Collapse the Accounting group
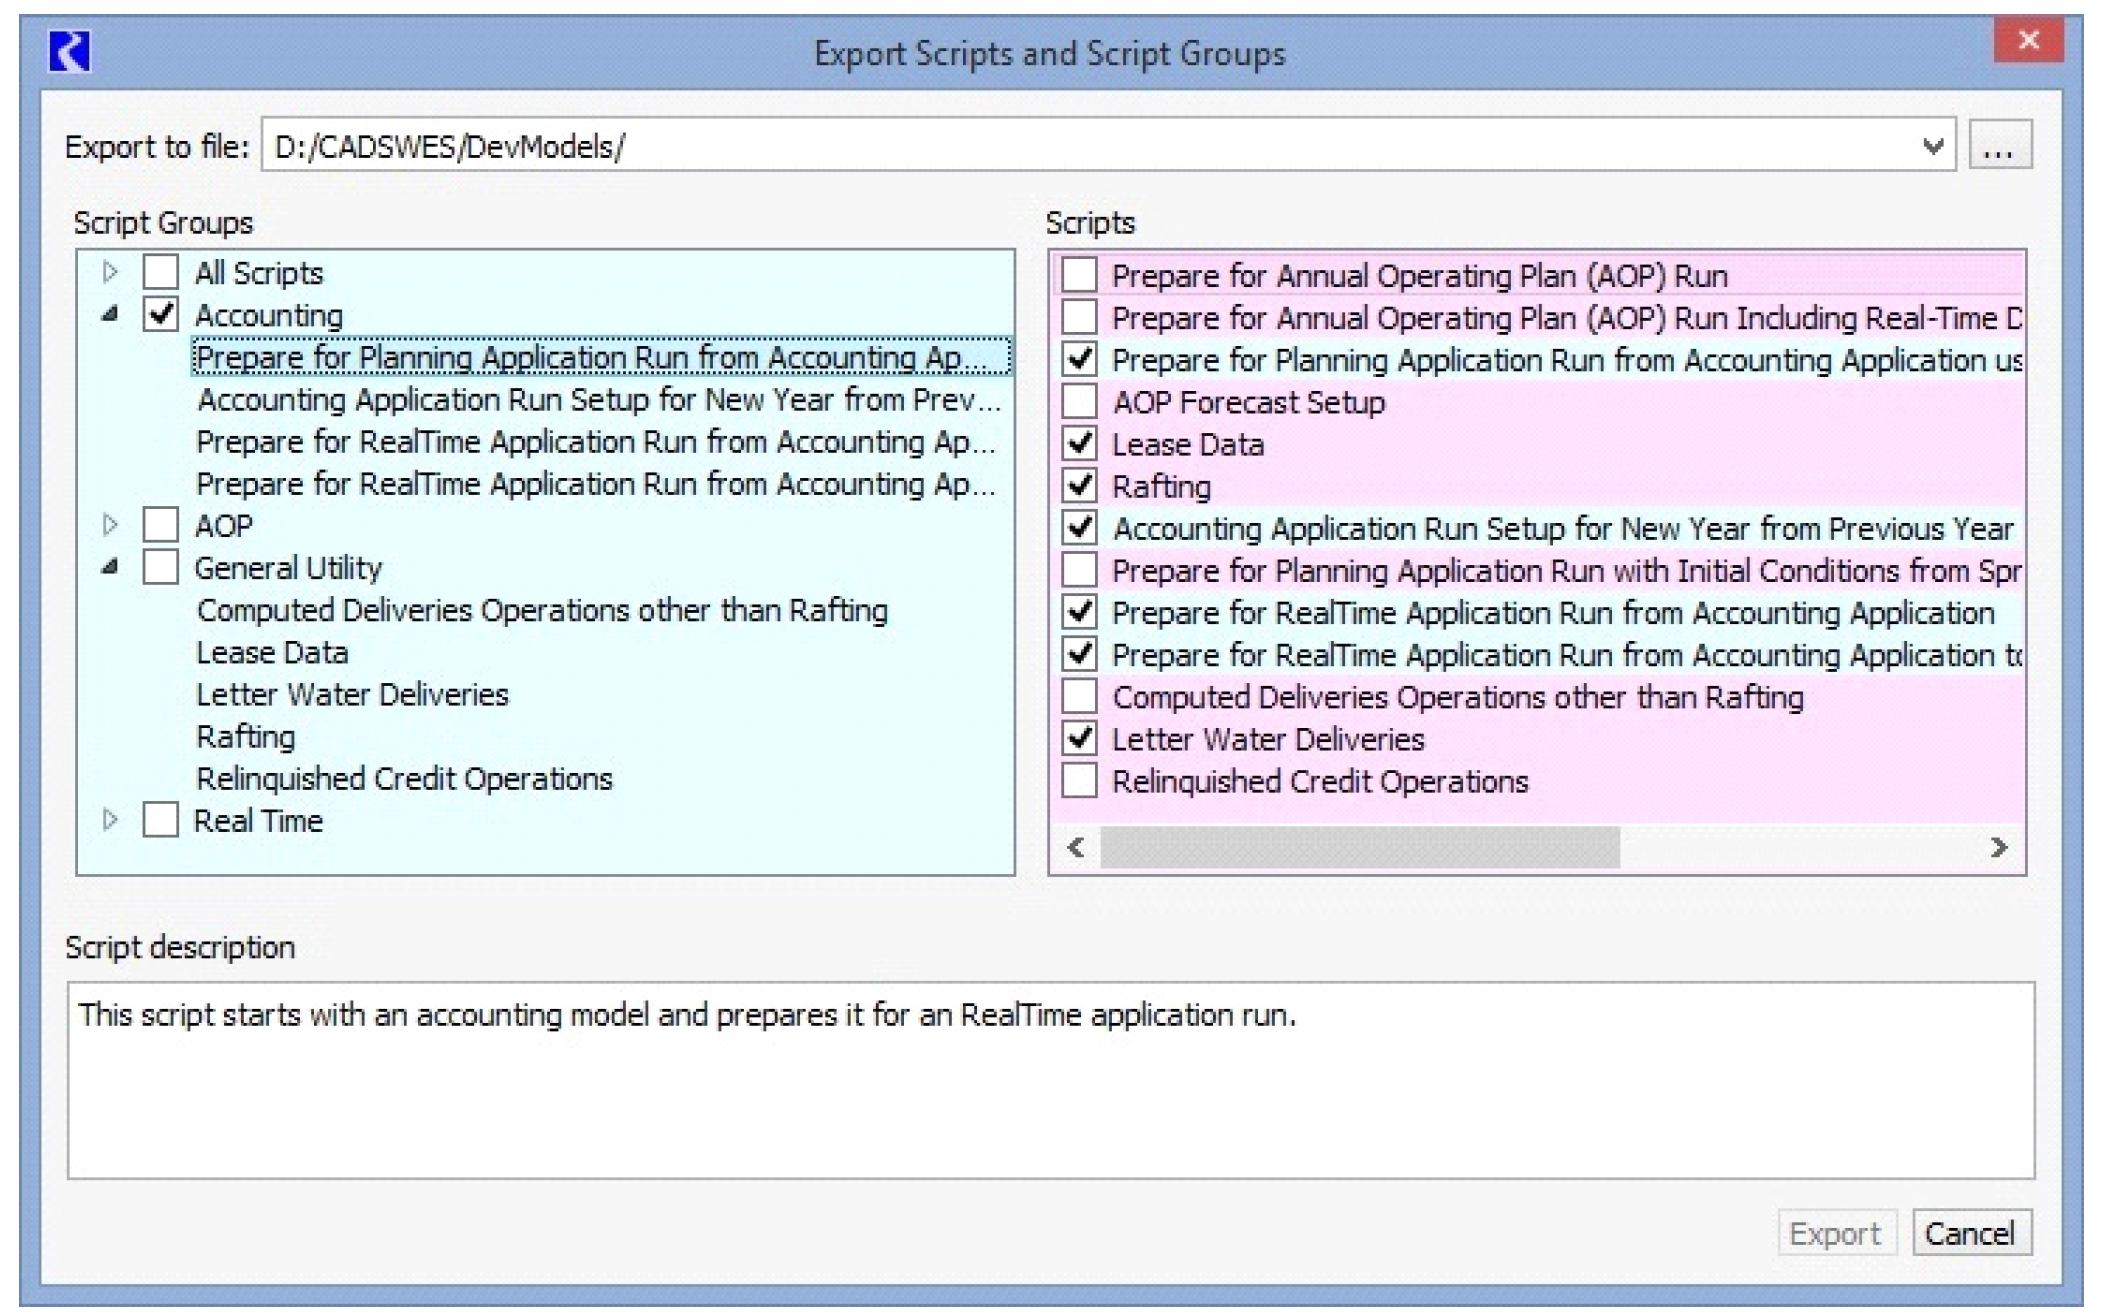This screenshot has height=1313, width=2104. (x=110, y=315)
